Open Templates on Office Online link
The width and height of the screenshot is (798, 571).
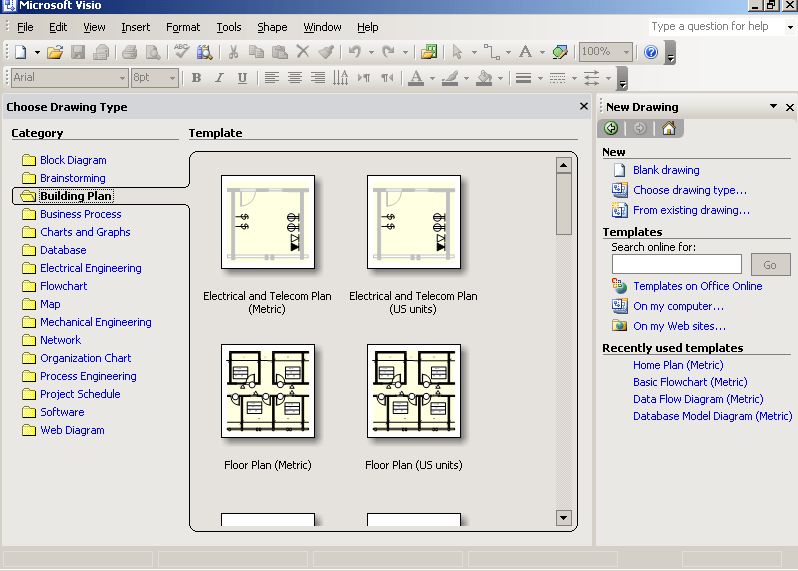tap(697, 286)
